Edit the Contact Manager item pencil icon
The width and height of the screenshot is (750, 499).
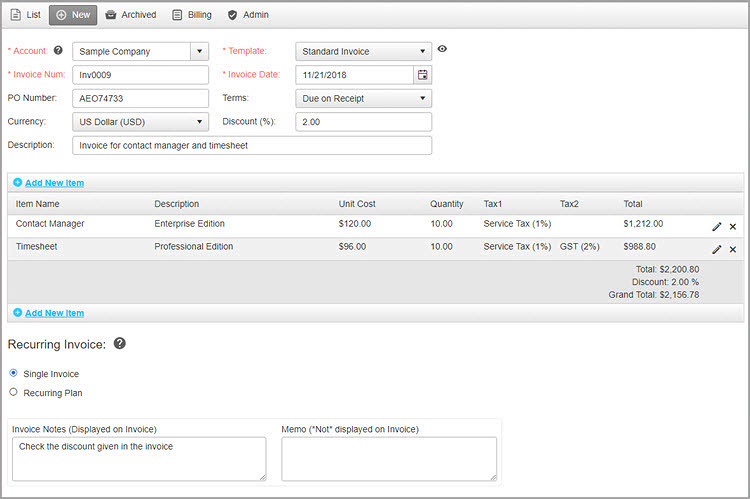(x=717, y=226)
